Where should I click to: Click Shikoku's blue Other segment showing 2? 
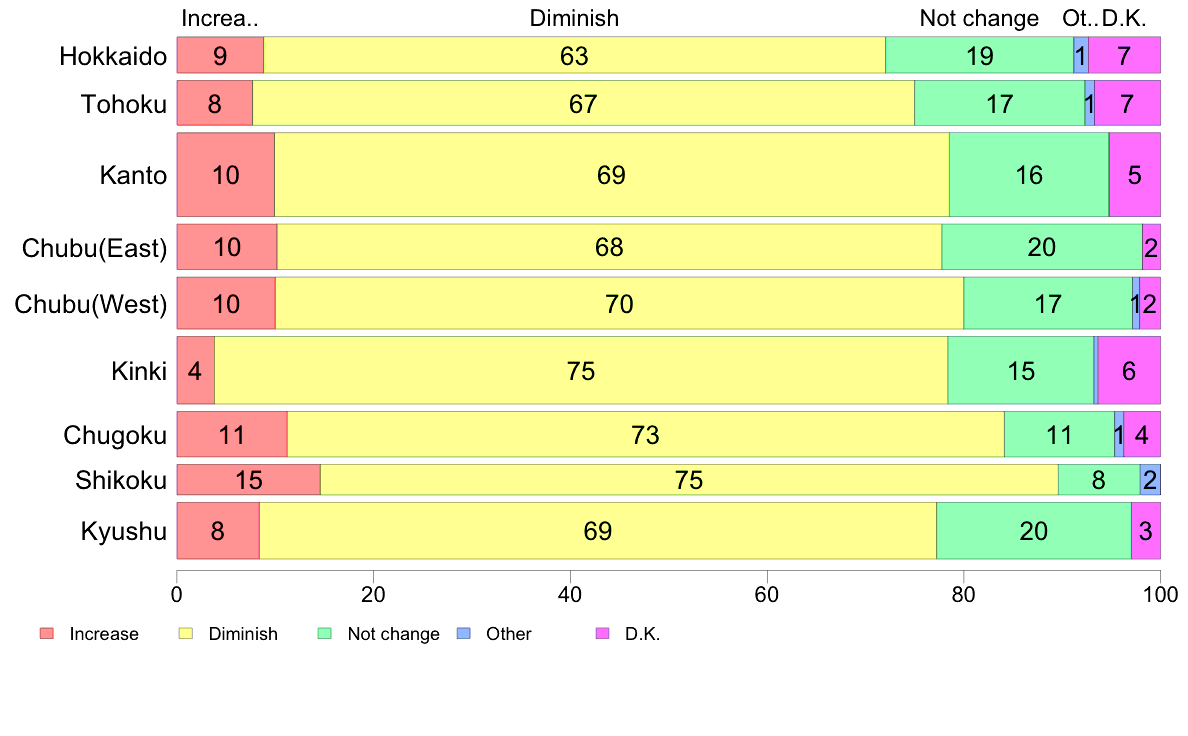[1150, 480]
